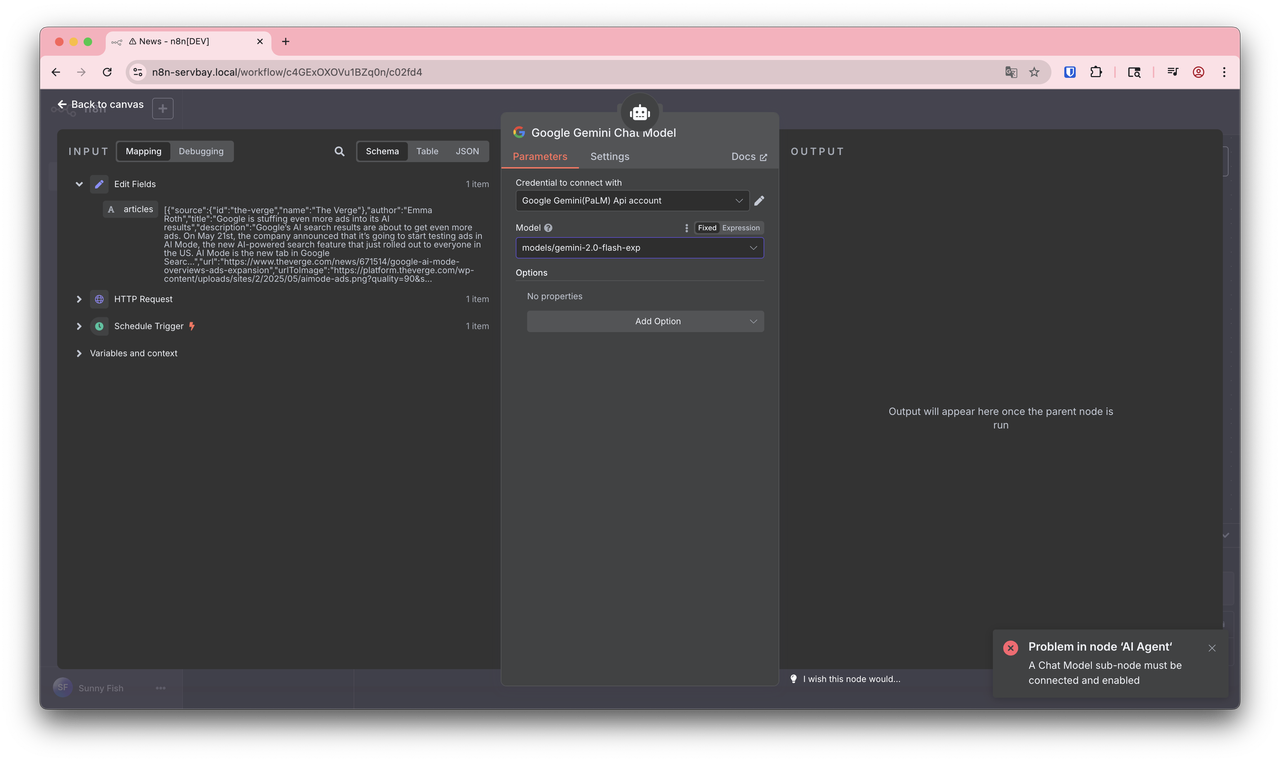Open the models/gemini-2.0-flash-exp dropdown

click(x=640, y=247)
